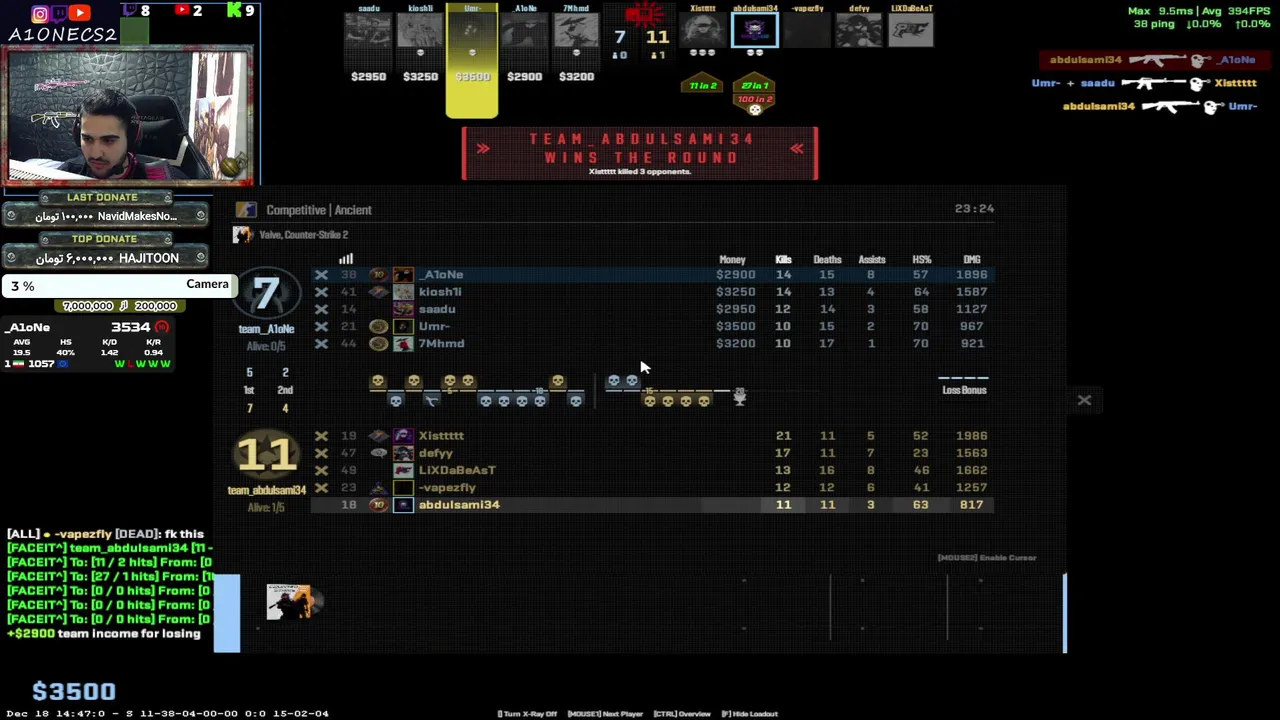Click the YouTube icon beside the Instagram icon

coord(80,13)
